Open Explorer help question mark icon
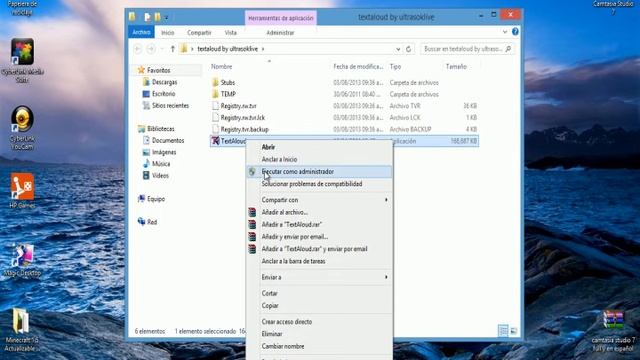The image size is (640, 360). 515,31
